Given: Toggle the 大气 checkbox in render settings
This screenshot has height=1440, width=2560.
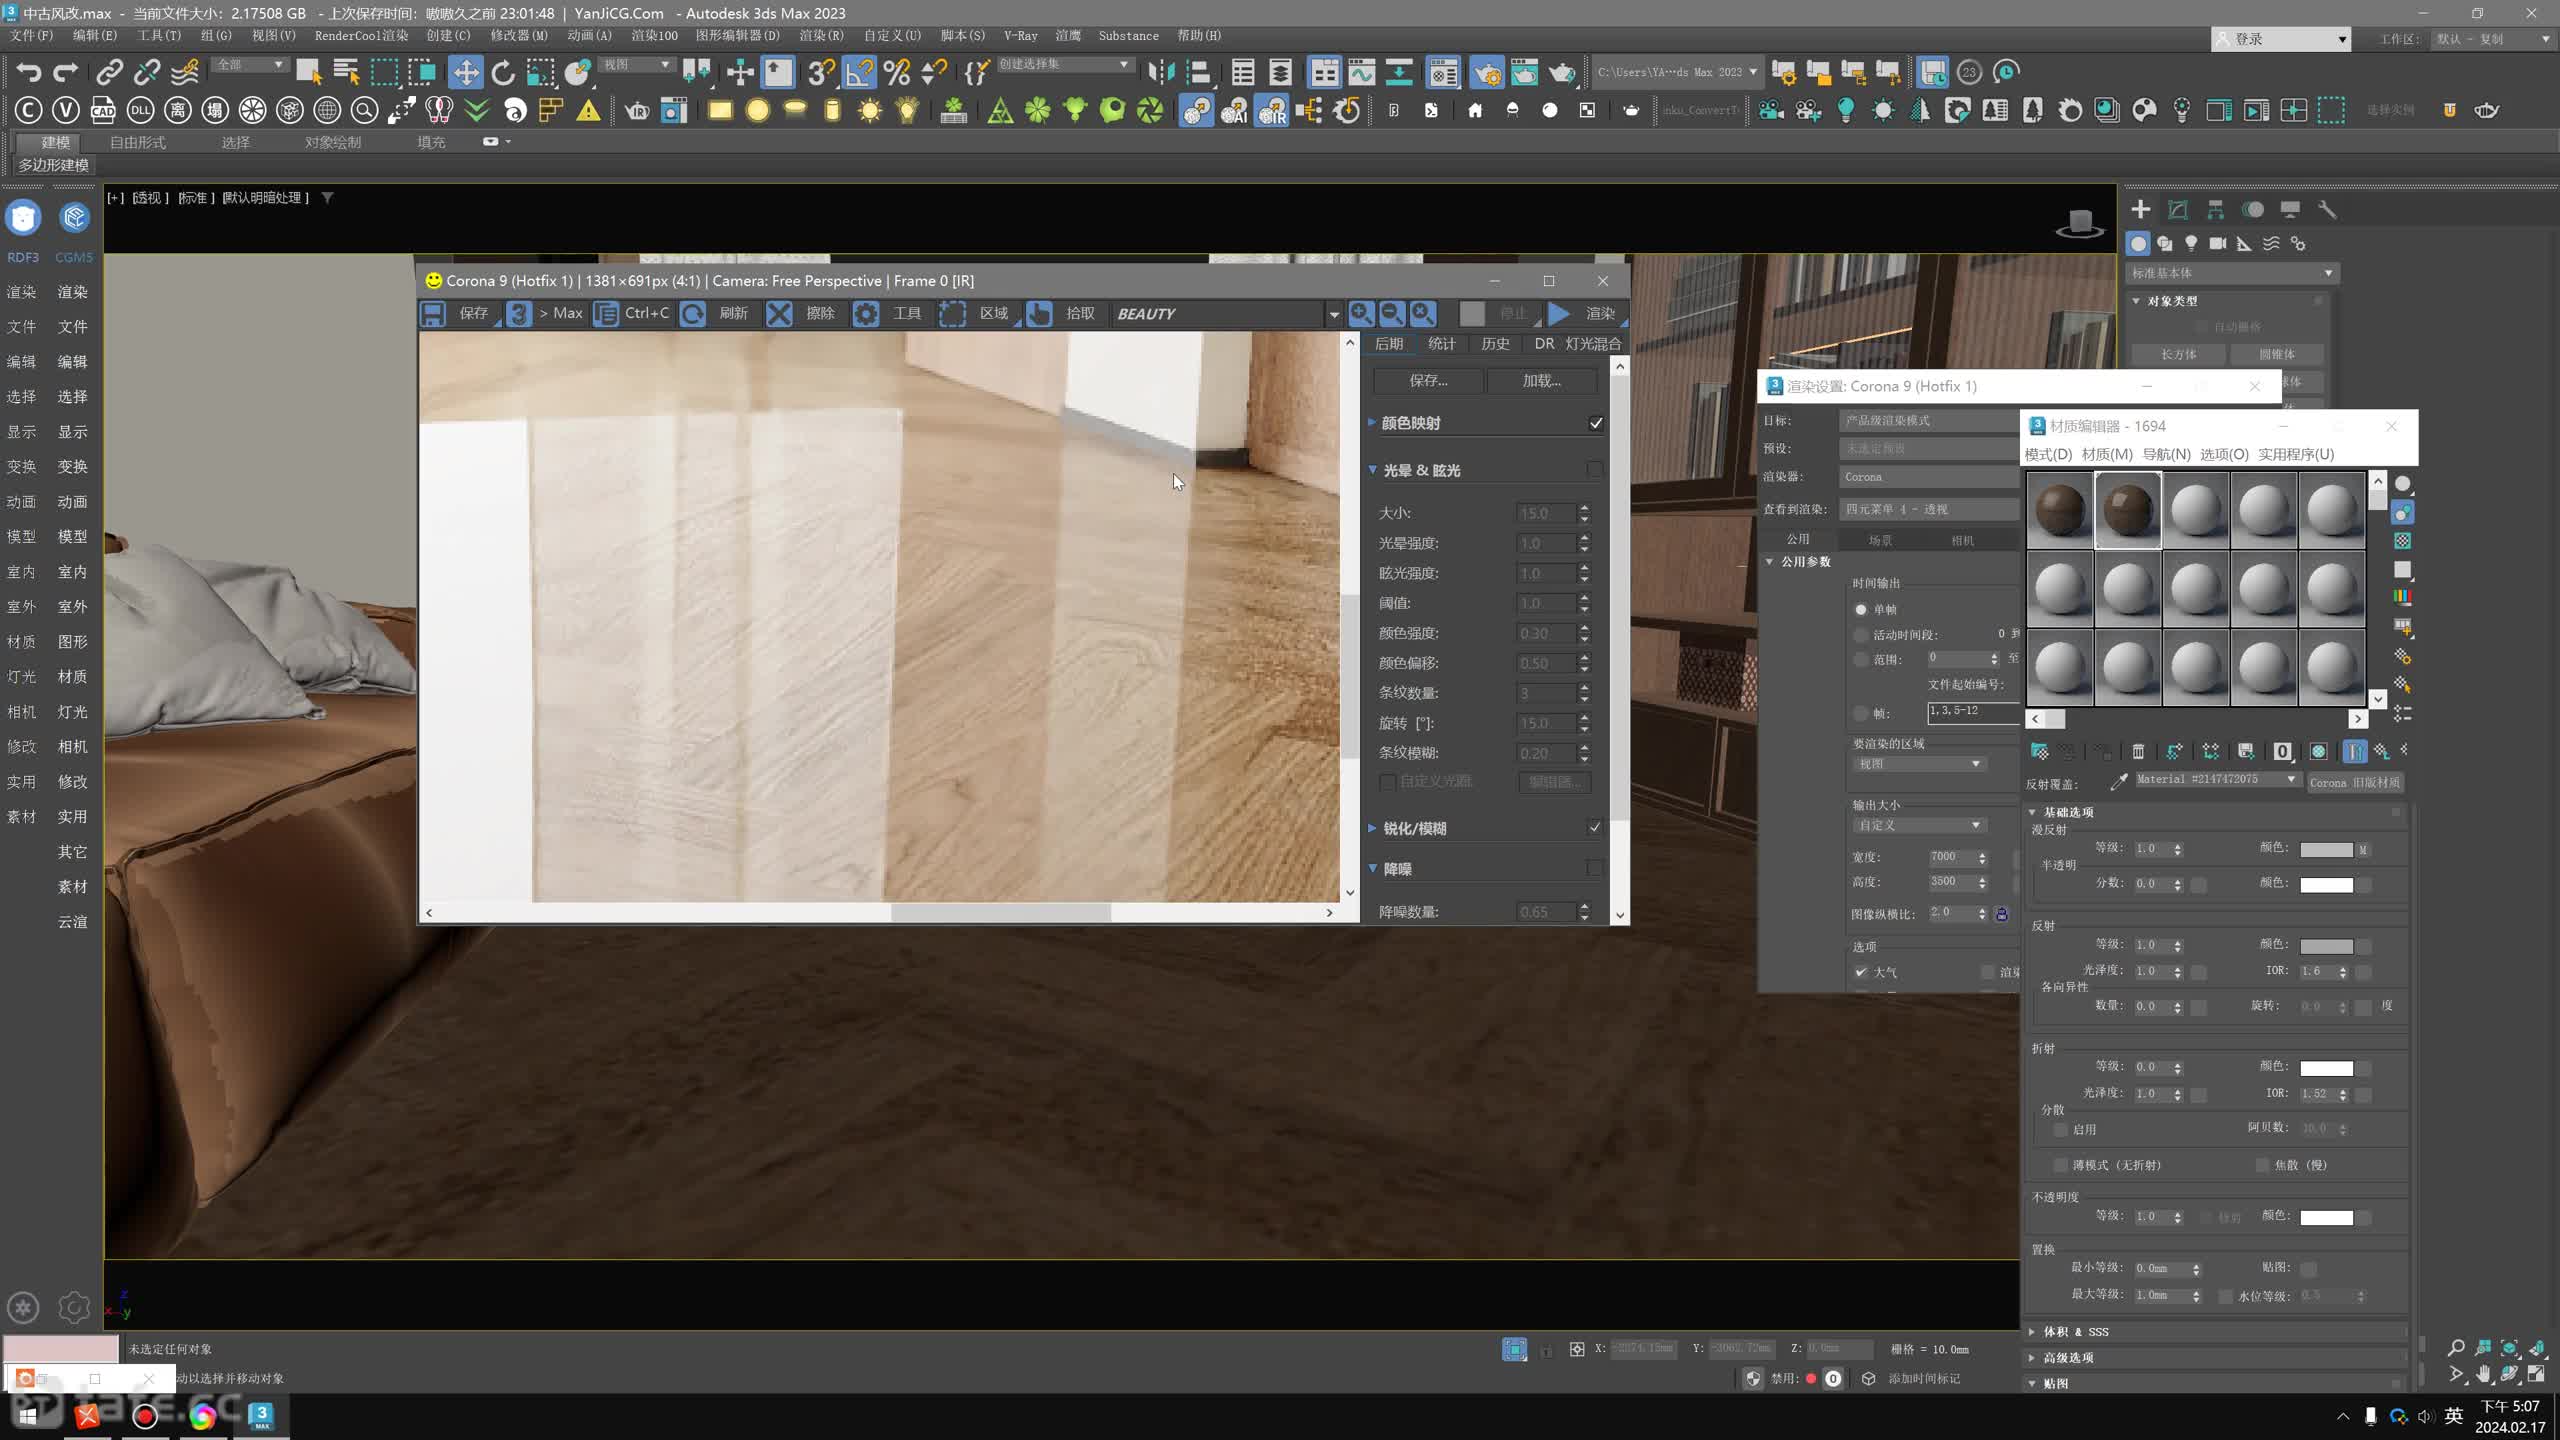Looking at the screenshot, I should point(1861,972).
